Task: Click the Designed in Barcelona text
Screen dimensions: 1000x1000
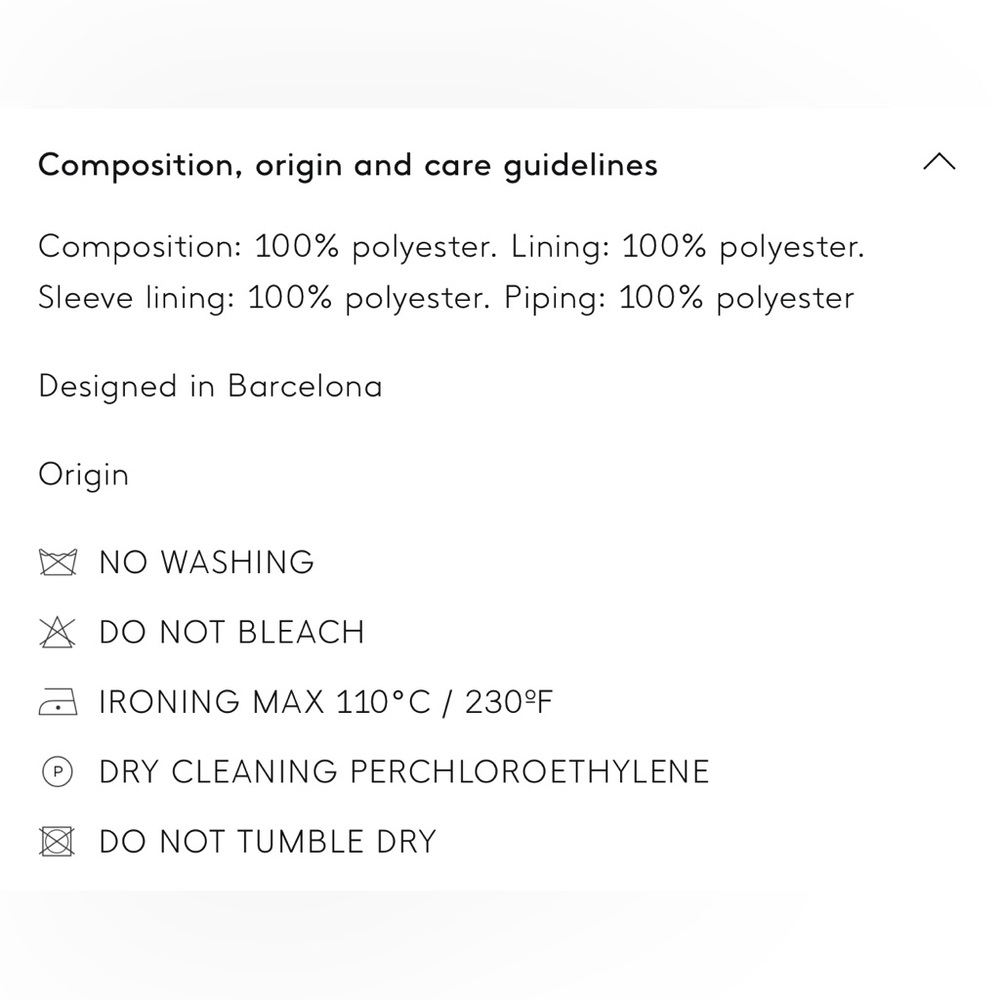Action: coord(210,387)
